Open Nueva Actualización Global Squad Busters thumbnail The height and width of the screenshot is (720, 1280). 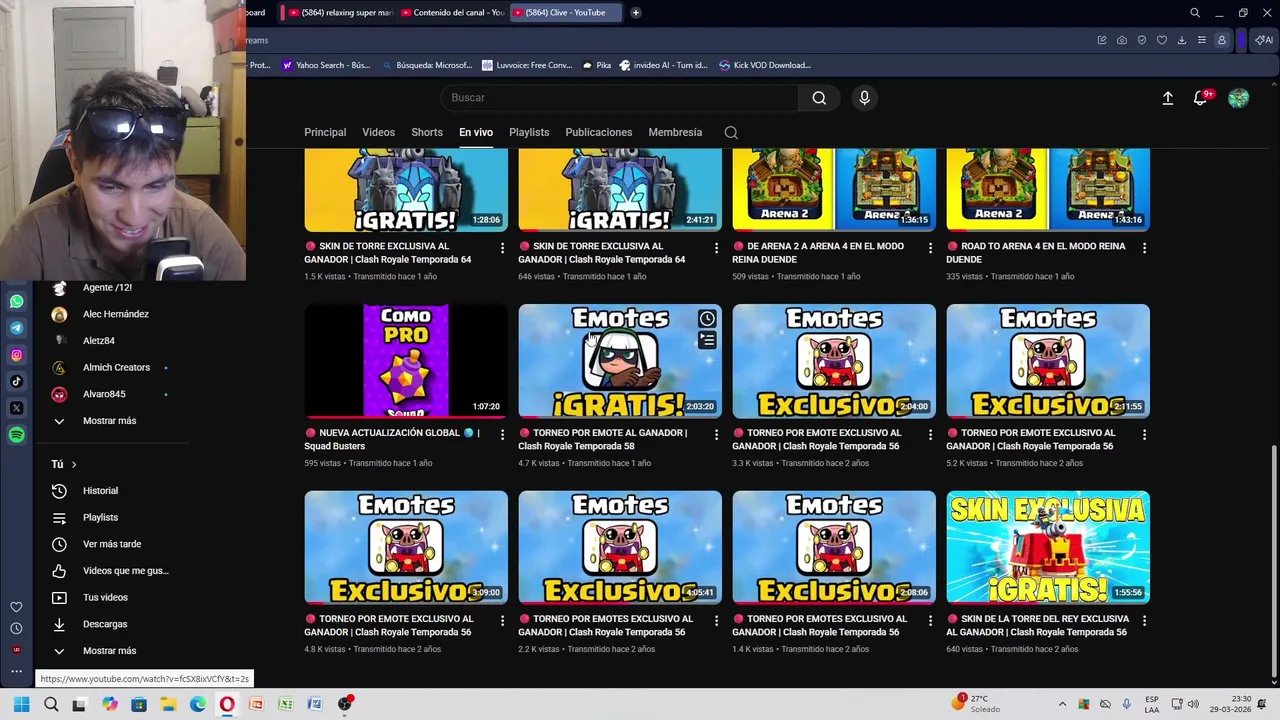[406, 361]
